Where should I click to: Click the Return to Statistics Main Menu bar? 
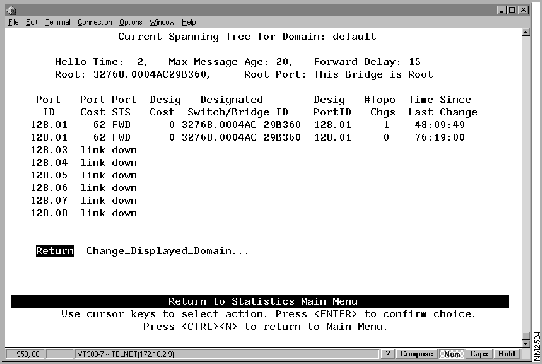point(260,301)
